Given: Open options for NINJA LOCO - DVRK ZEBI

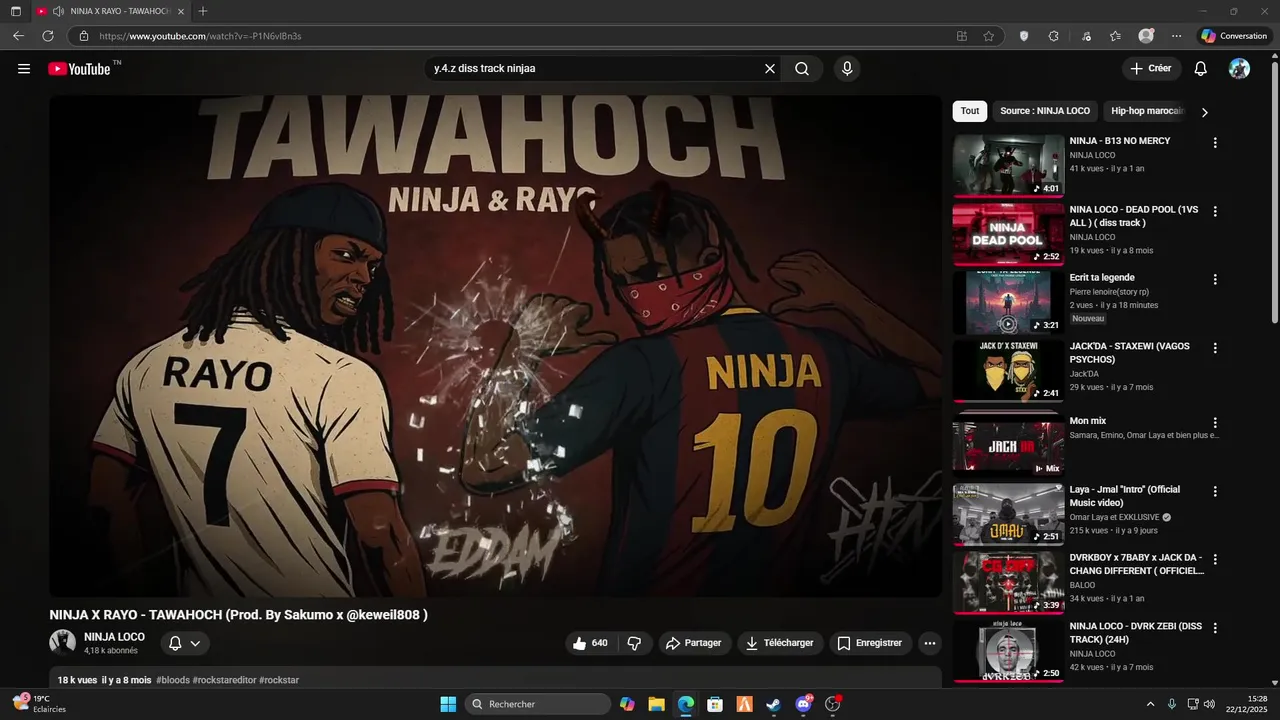Looking at the screenshot, I should (1215, 628).
